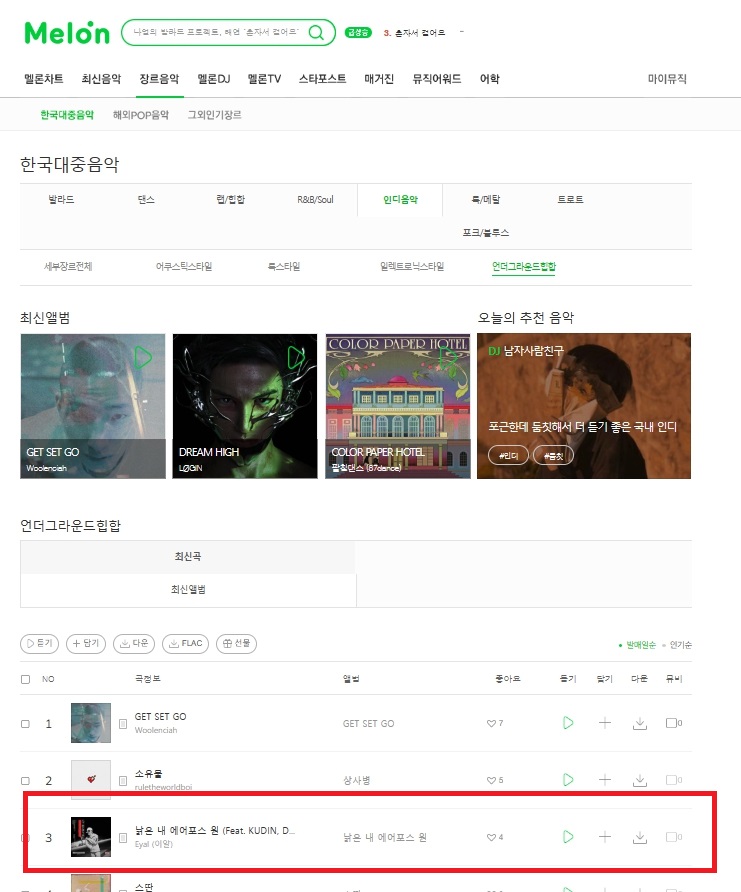741x892 pixels.
Task: Select song 2 checkbox
Action: (x=25, y=780)
